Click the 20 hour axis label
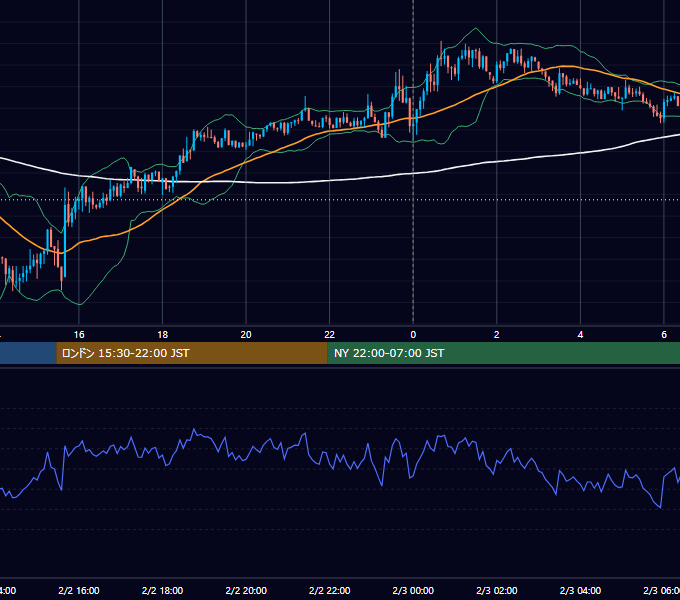 246,335
